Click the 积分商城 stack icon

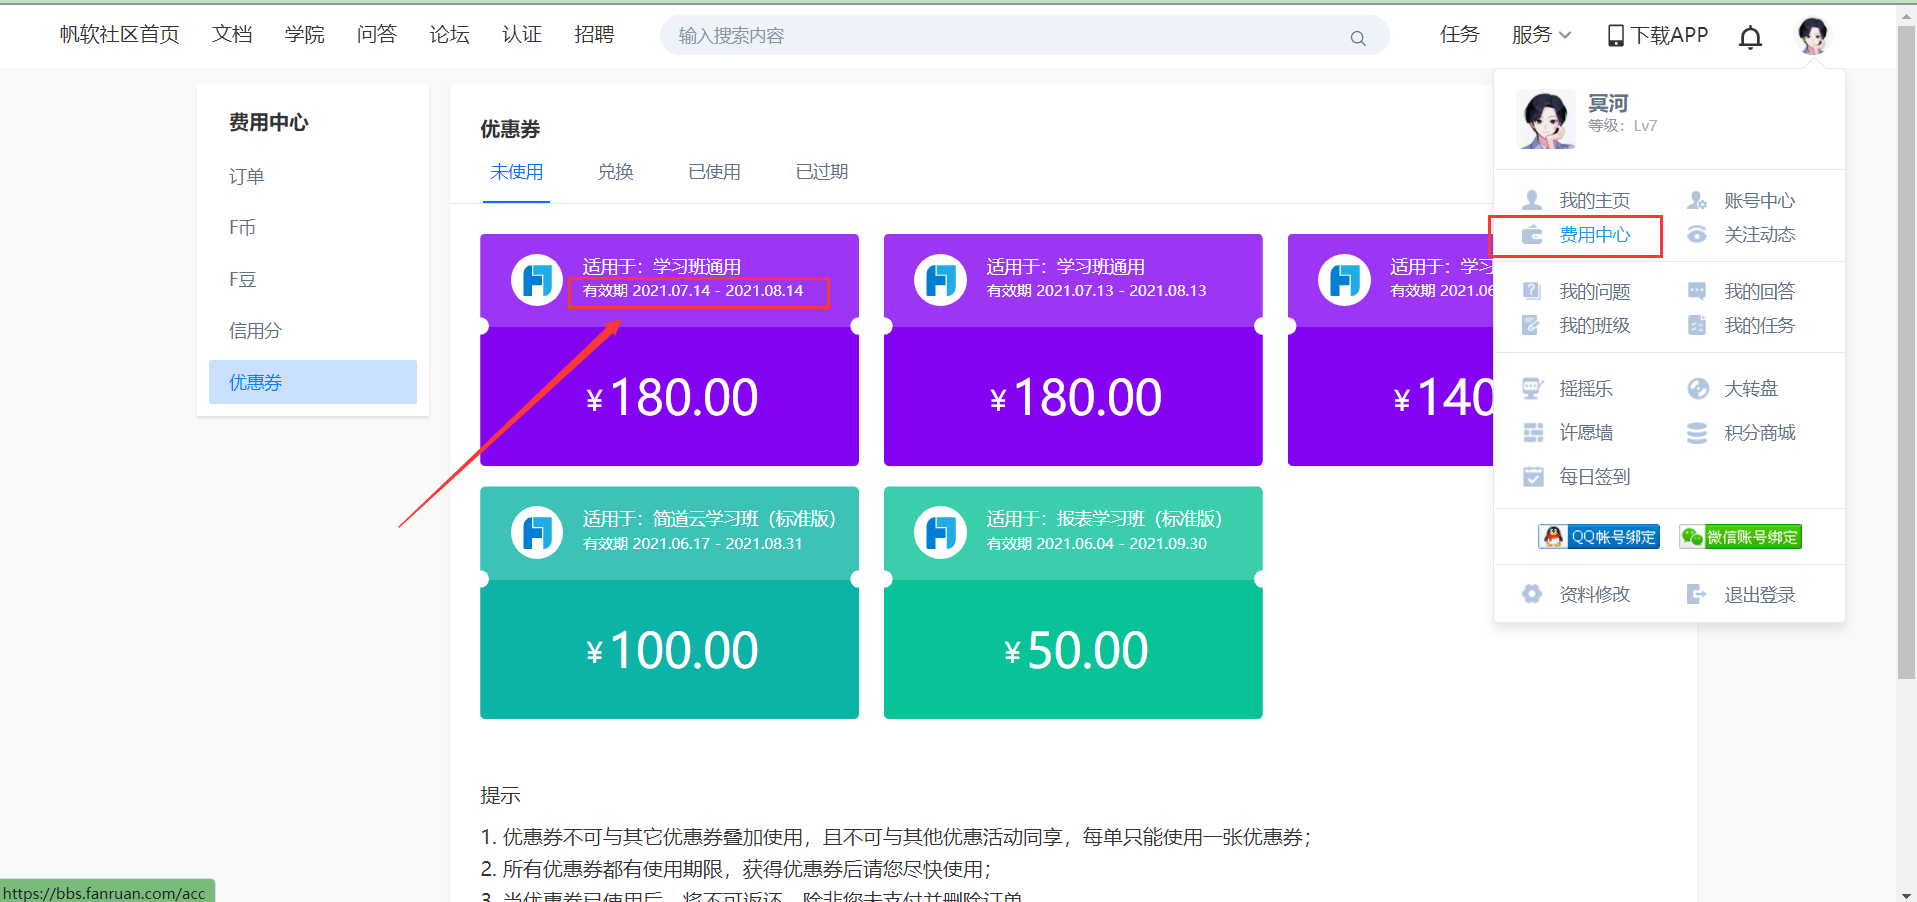(1697, 432)
